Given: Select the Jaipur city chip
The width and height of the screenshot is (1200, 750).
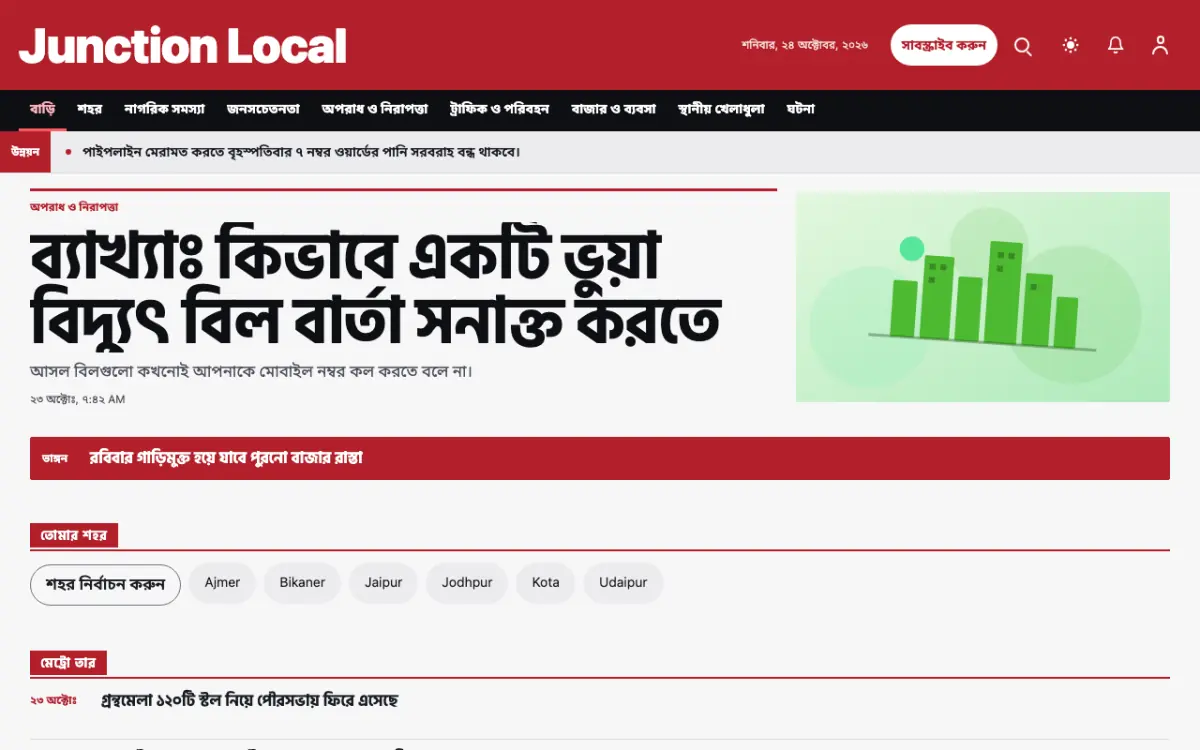Looking at the screenshot, I should point(383,582).
